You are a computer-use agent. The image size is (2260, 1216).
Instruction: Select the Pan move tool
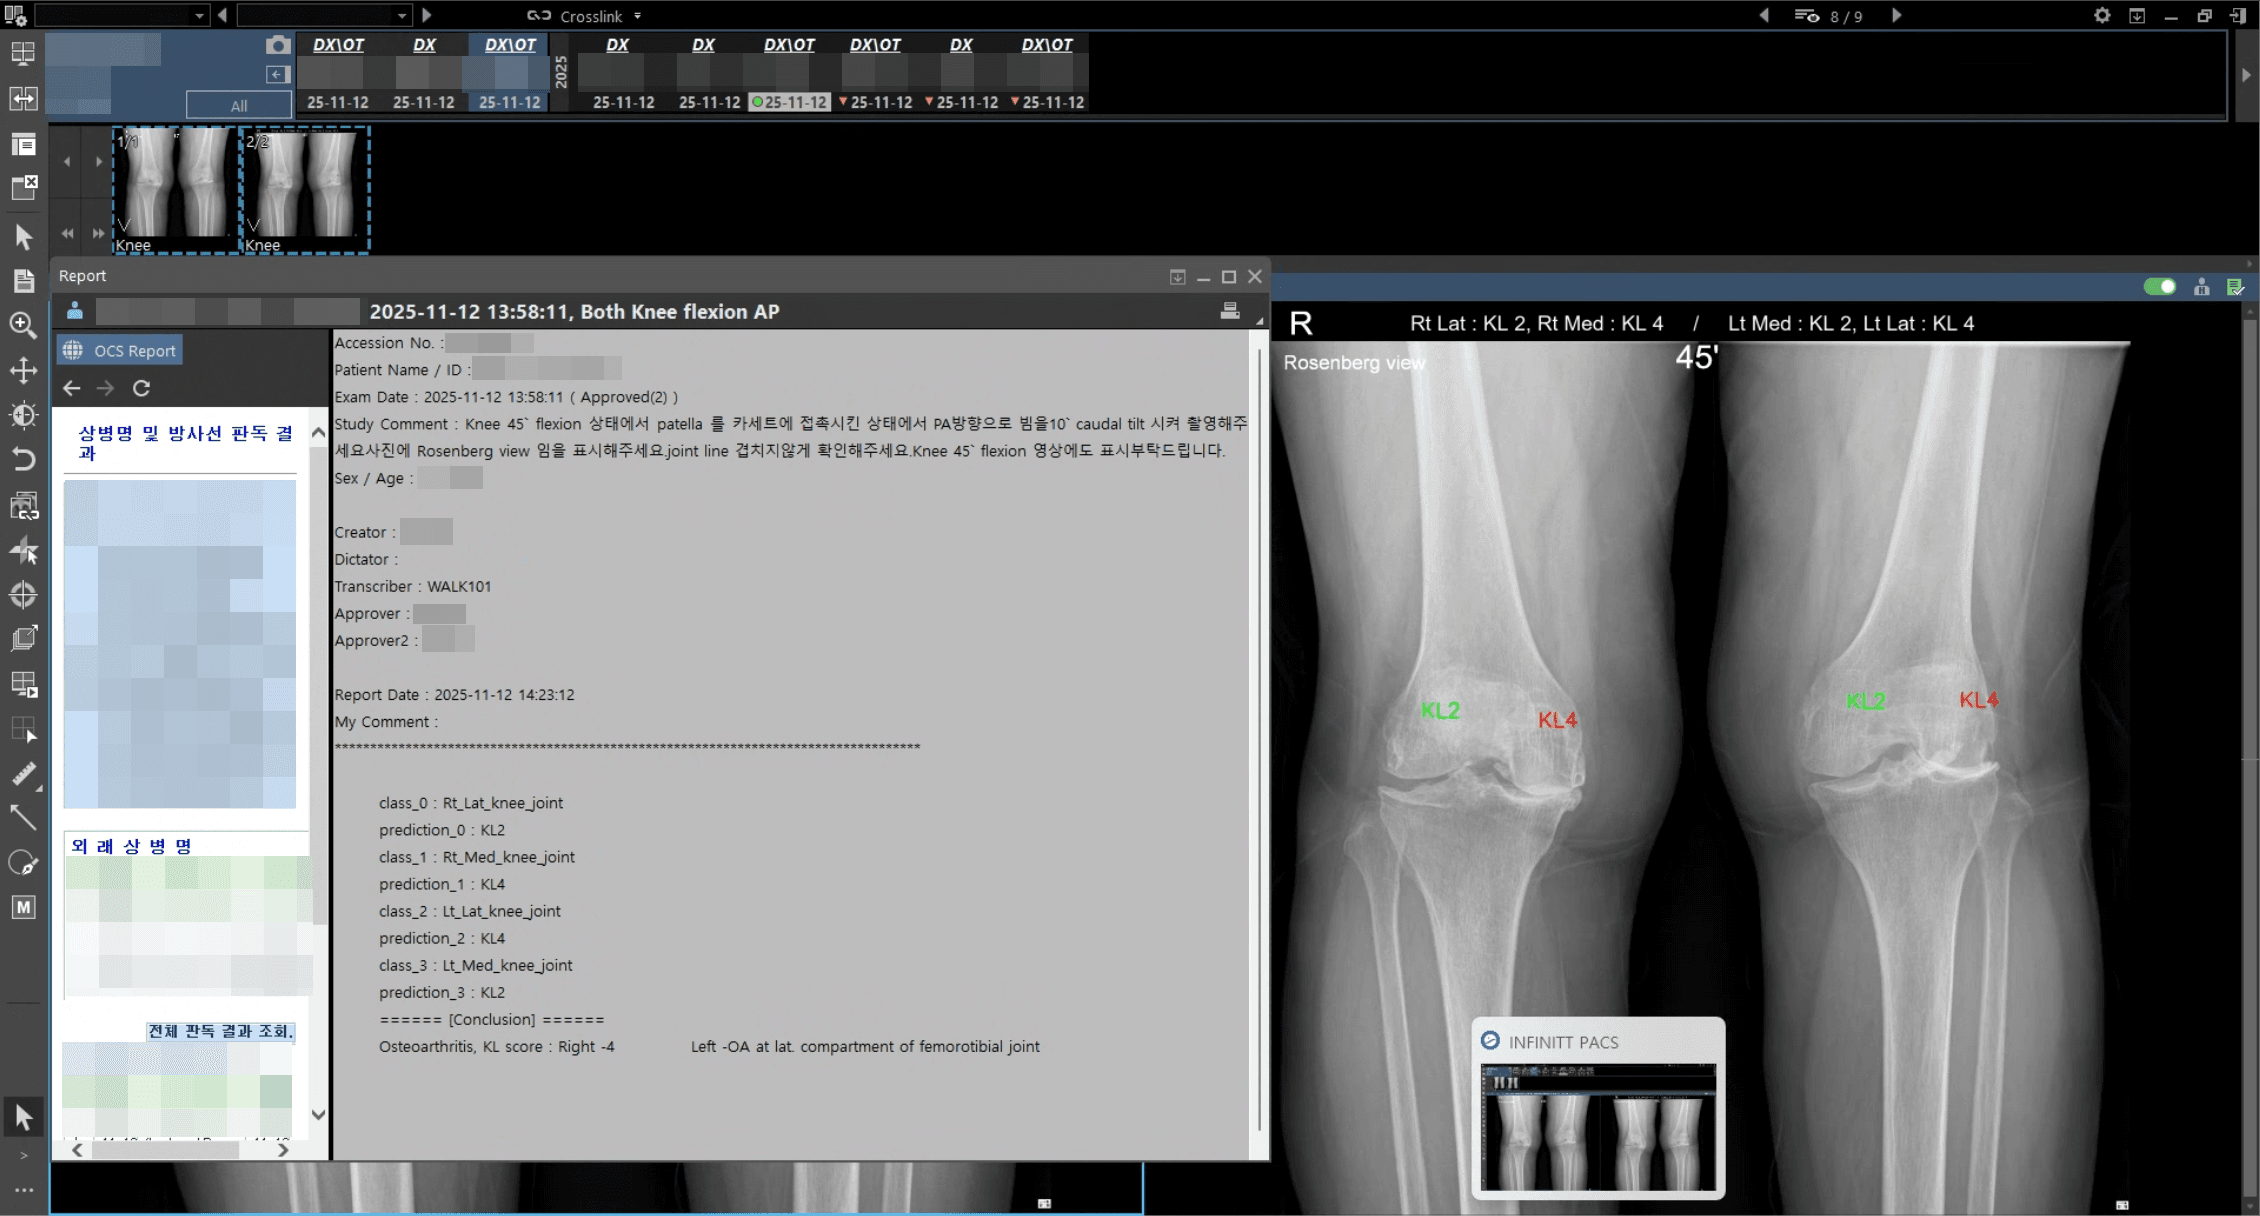point(23,370)
